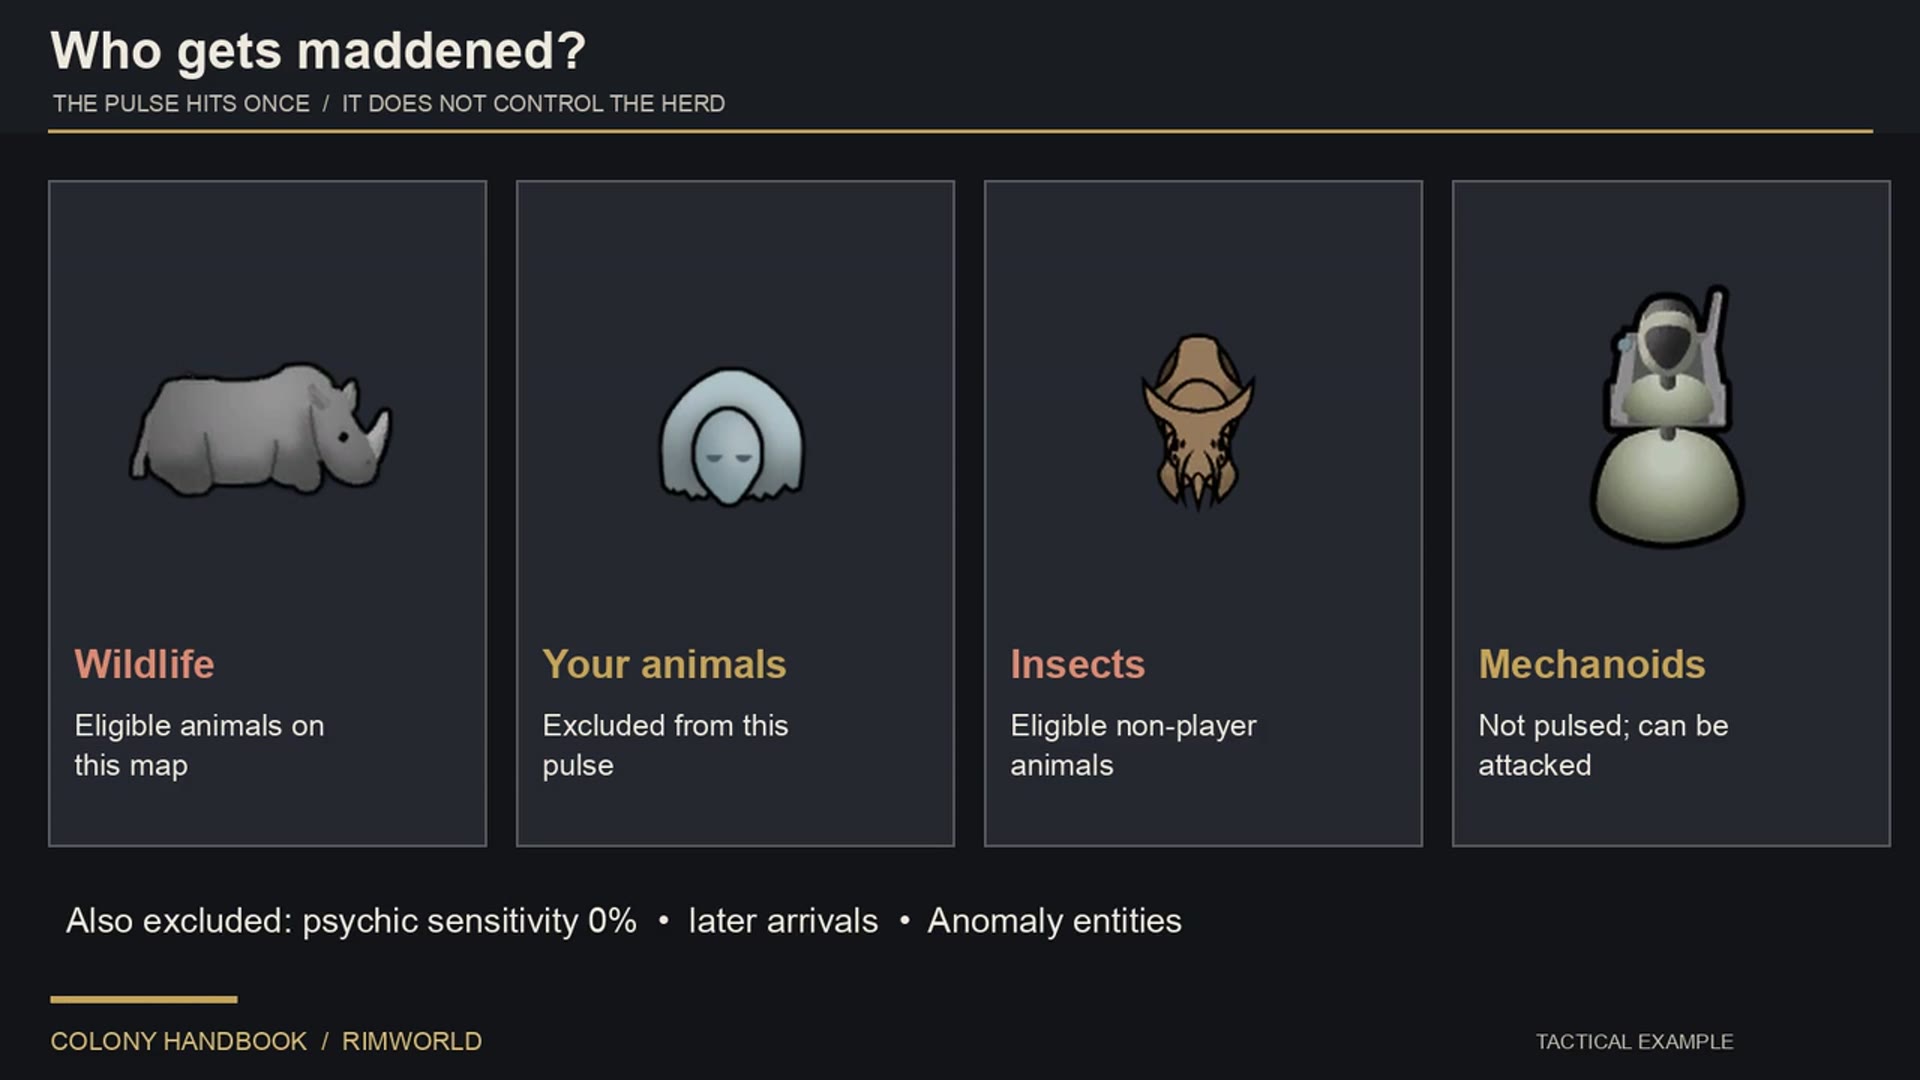Click the hooded colonist animal icon
This screenshot has width=1920, height=1080.
pos(732,436)
